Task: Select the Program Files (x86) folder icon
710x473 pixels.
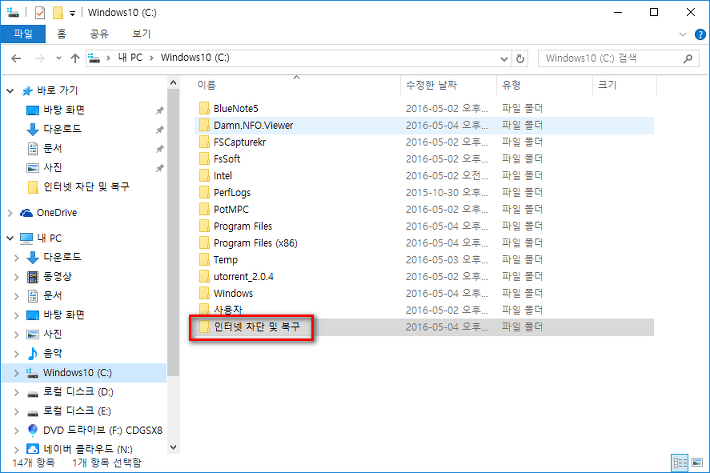Action: pyautogui.click(x=204, y=243)
